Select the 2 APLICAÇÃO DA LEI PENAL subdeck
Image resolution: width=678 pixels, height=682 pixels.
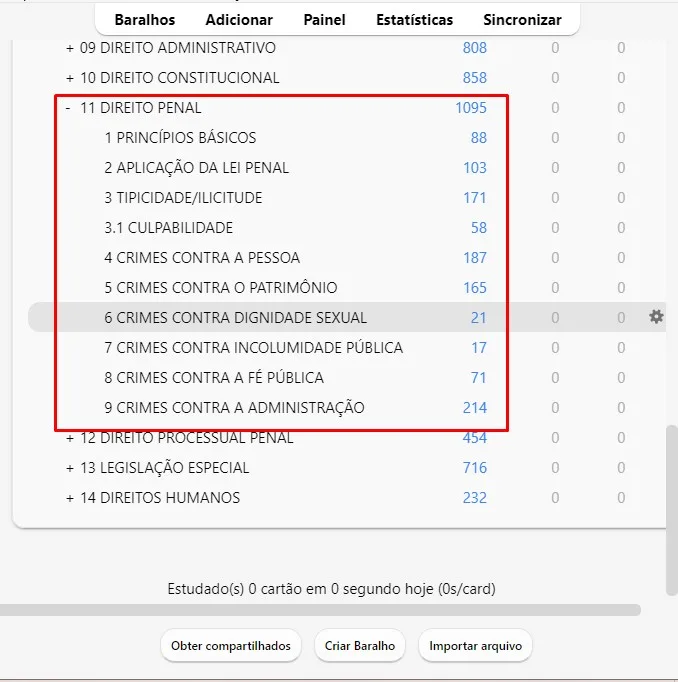(x=197, y=168)
